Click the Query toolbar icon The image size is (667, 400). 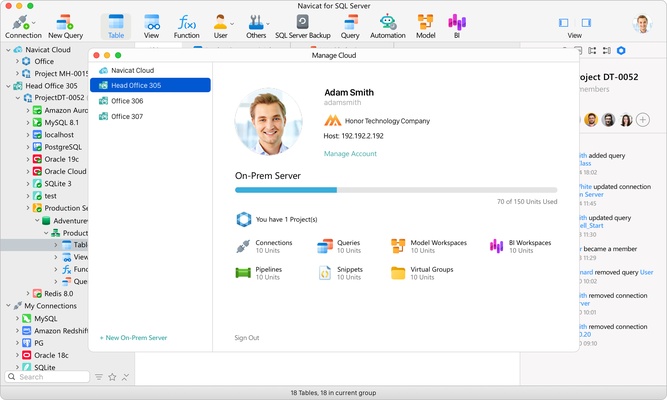pos(350,26)
